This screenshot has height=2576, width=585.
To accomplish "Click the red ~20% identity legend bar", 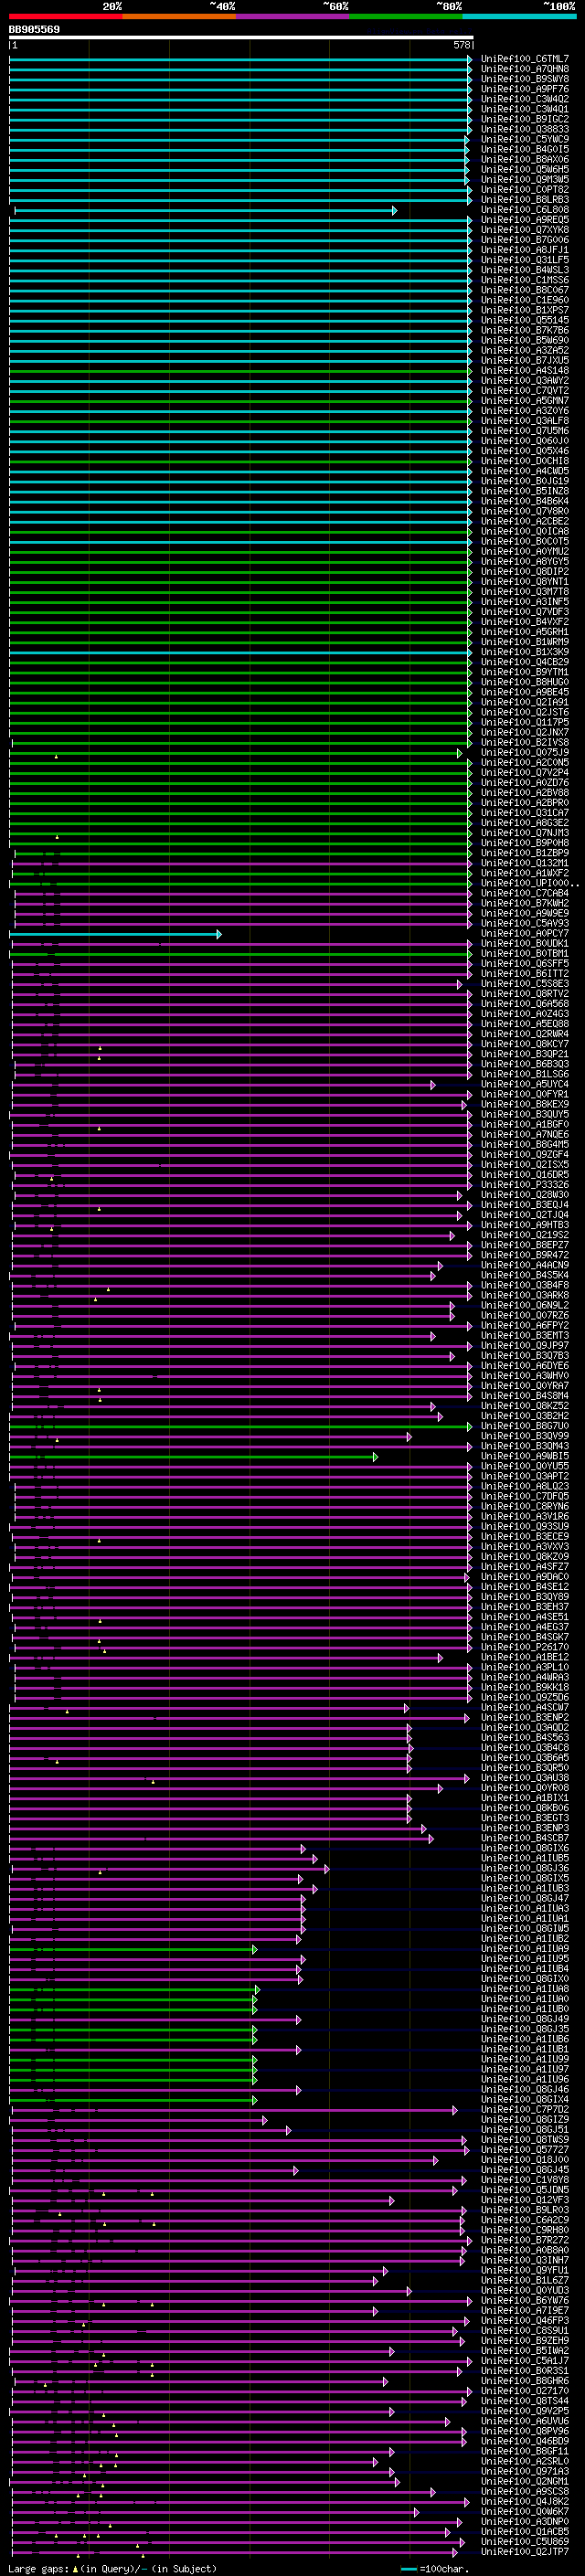I will 65,16.
